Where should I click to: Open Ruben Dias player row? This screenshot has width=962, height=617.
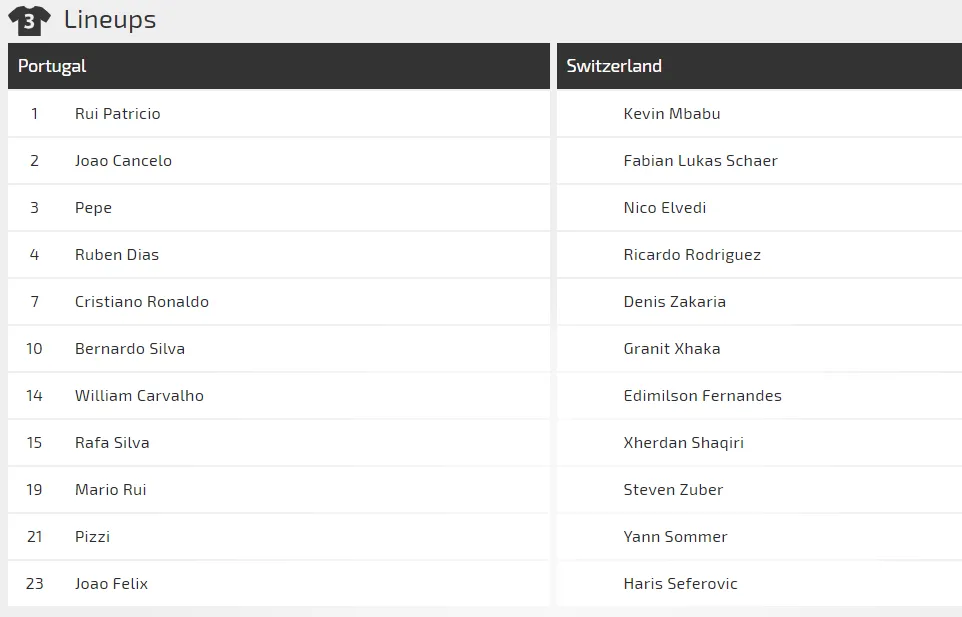tap(116, 255)
